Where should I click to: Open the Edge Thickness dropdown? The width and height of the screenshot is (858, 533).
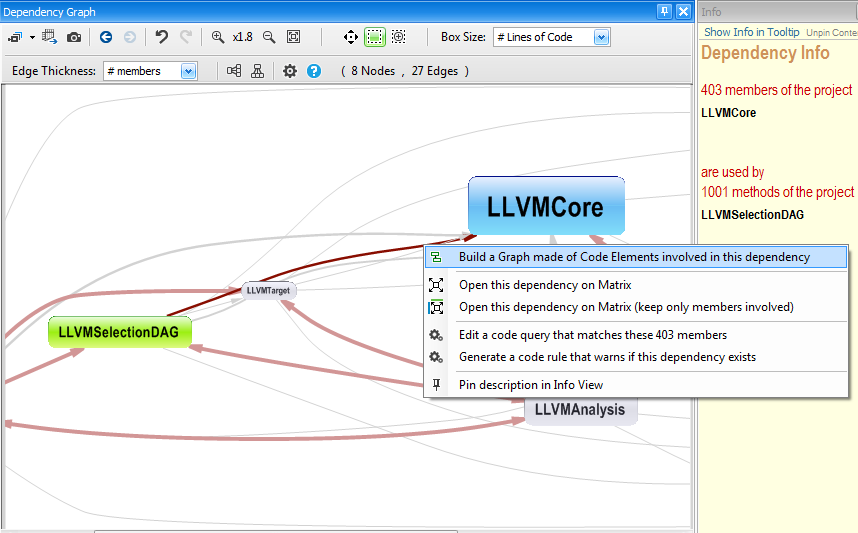pos(189,71)
